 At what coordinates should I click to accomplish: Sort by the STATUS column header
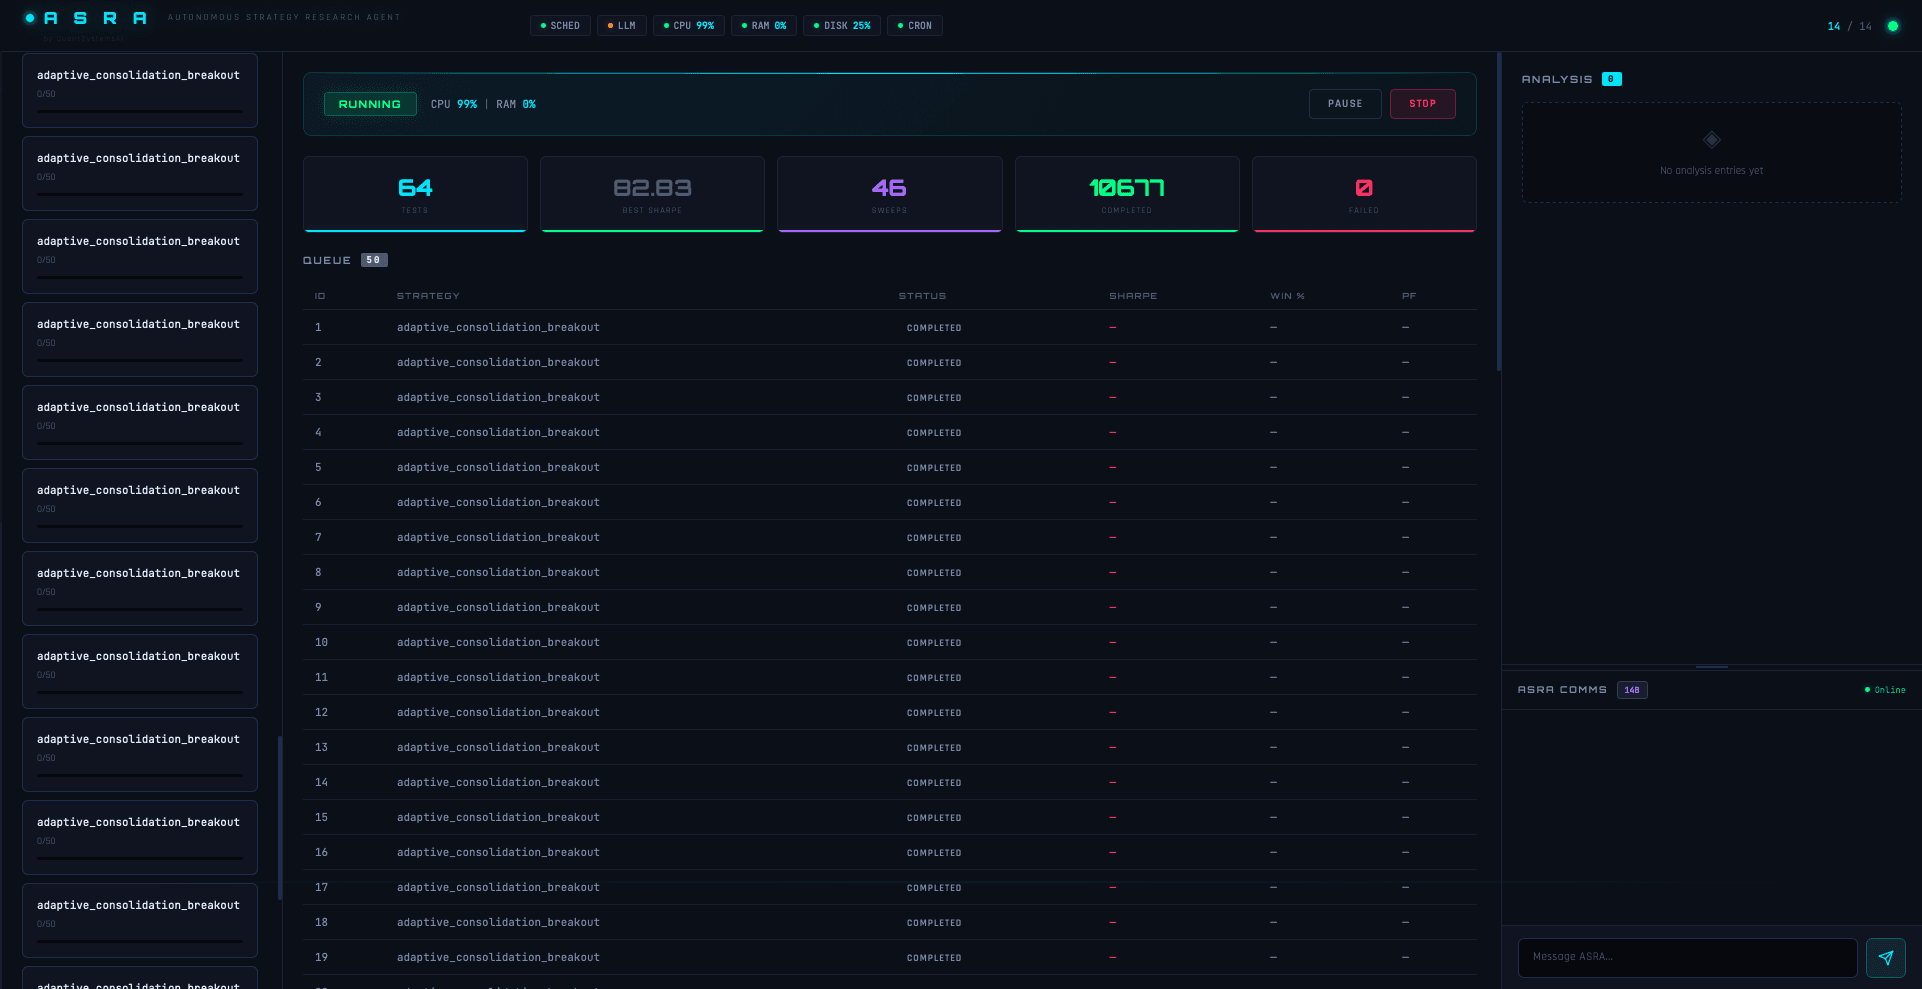tap(922, 296)
